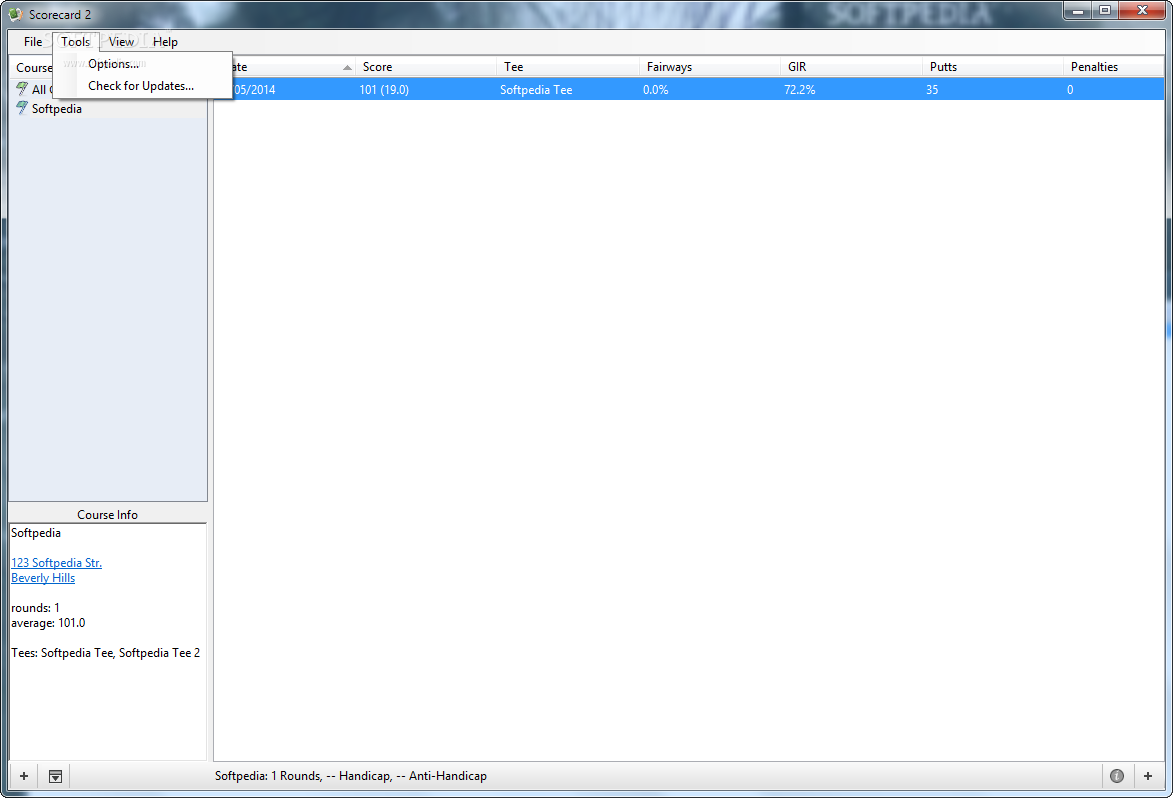The image size is (1173, 798).
Task: Add a new round with bottom-right plus
Action: point(1148,776)
